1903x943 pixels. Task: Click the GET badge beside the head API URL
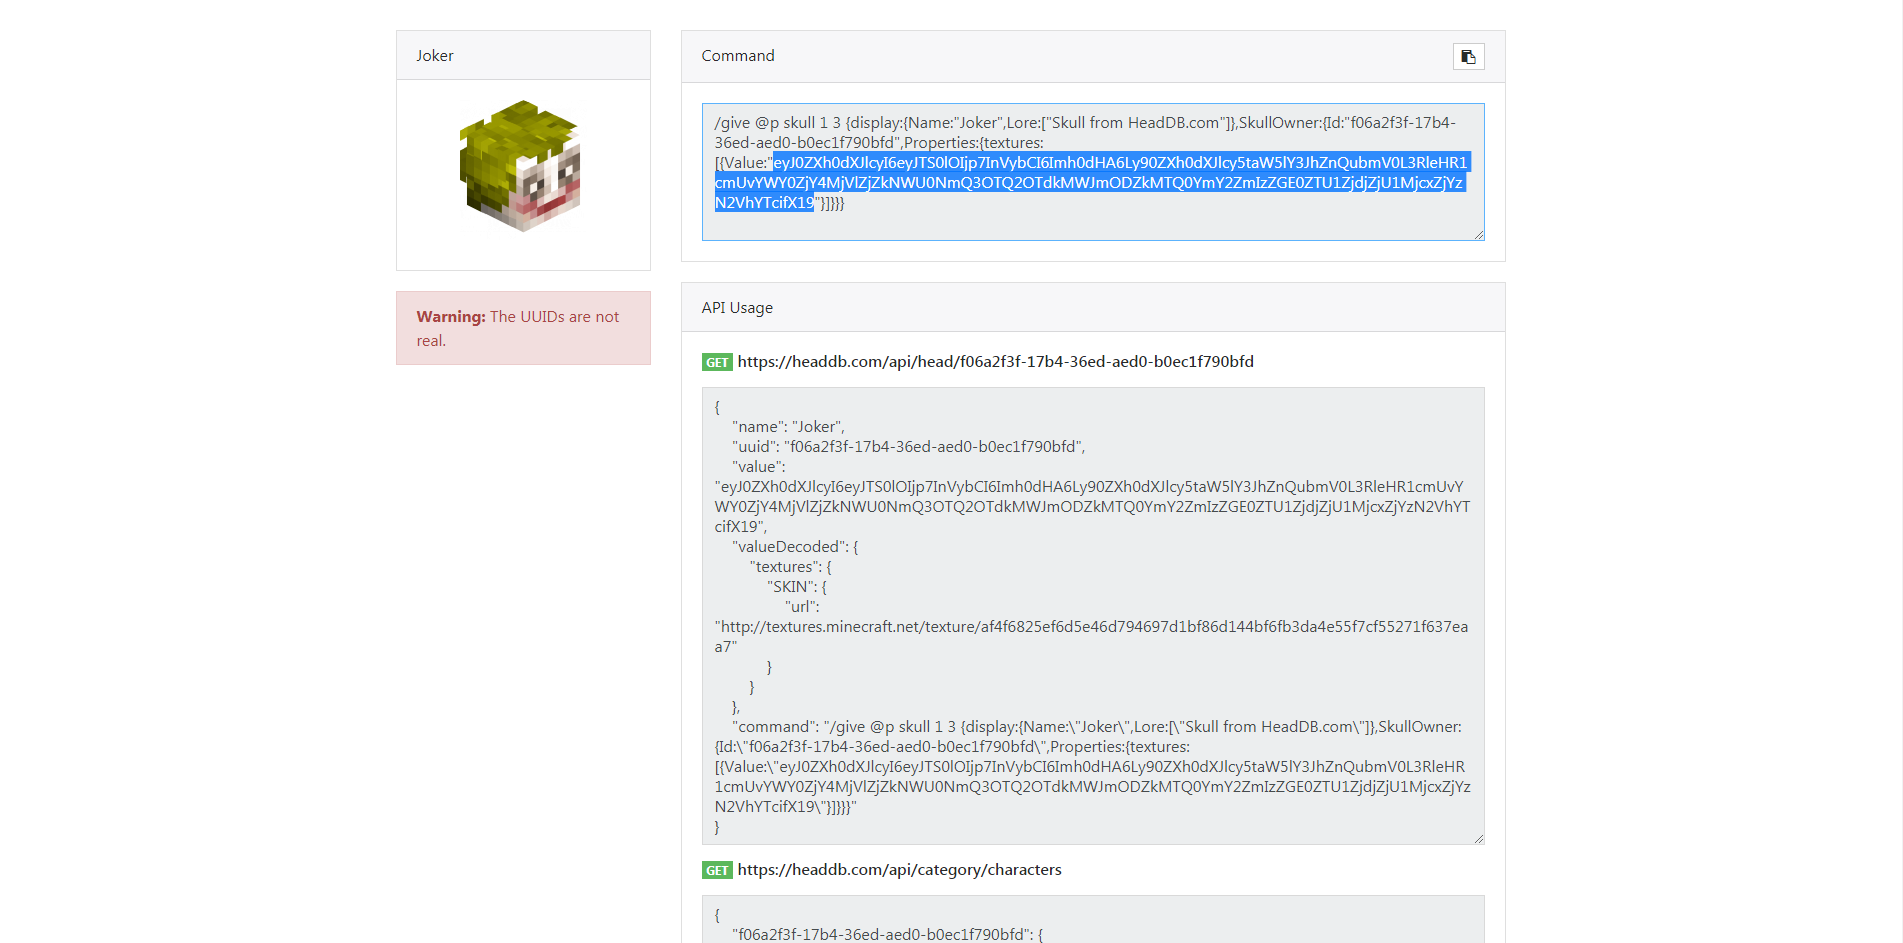click(x=717, y=362)
